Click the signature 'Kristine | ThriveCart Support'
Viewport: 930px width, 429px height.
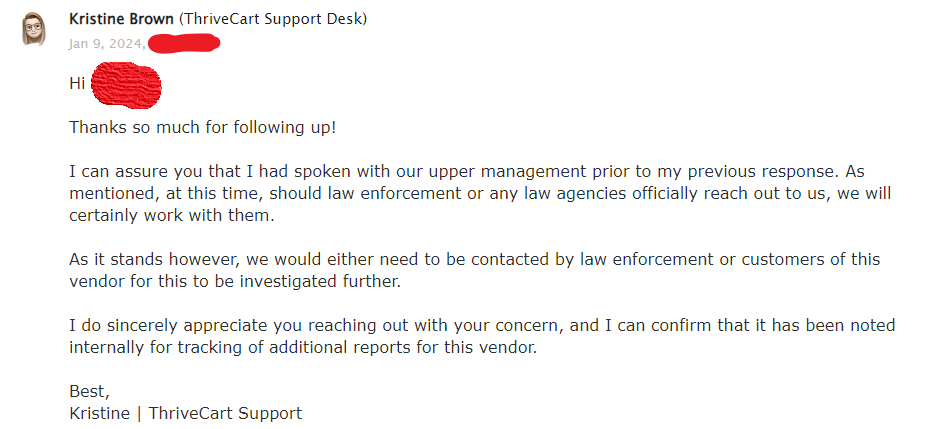pyautogui.click(x=186, y=414)
